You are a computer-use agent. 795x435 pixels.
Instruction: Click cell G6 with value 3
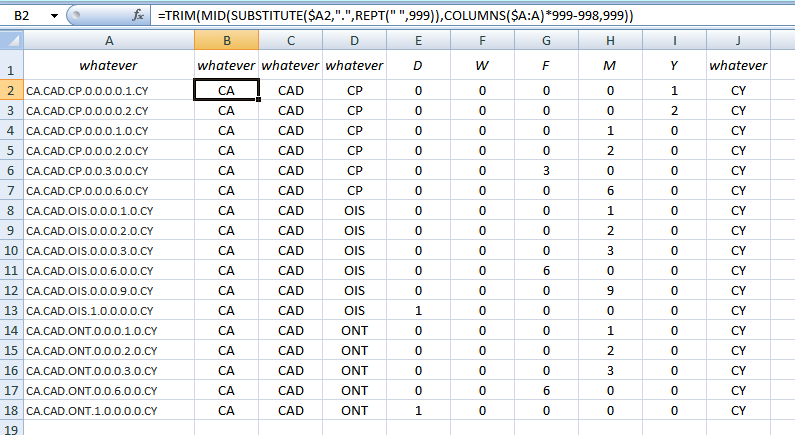click(x=546, y=171)
